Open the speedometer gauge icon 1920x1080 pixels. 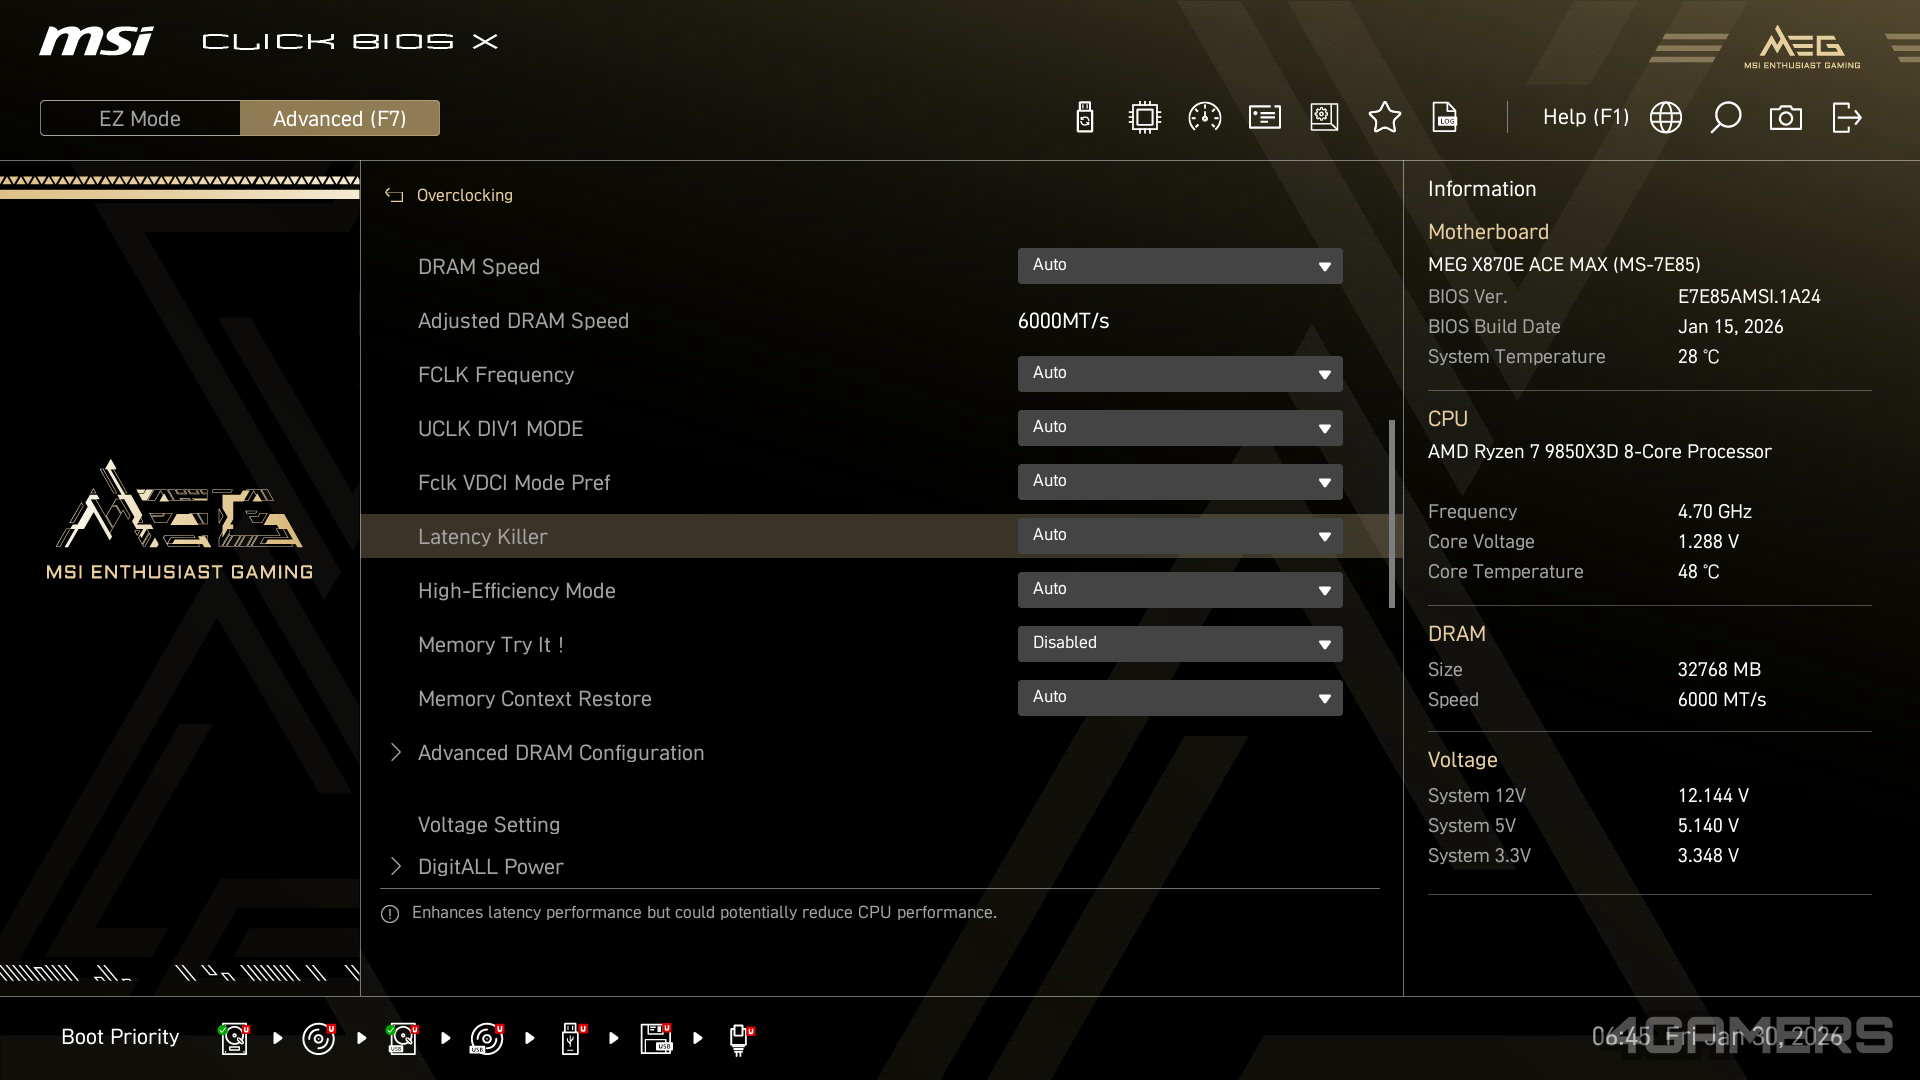(1204, 117)
